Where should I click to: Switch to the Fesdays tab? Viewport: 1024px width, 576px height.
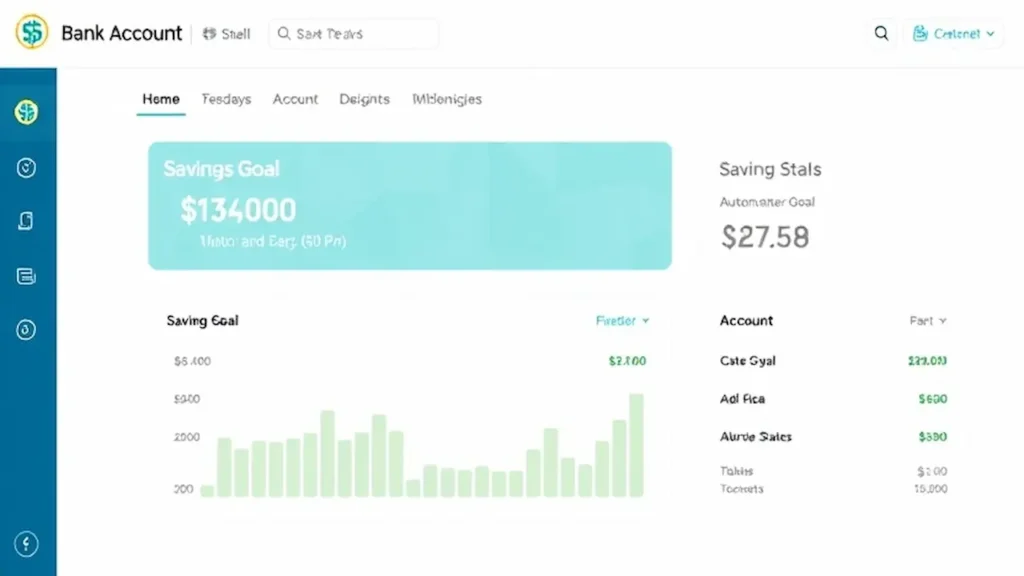click(x=225, y=99)
